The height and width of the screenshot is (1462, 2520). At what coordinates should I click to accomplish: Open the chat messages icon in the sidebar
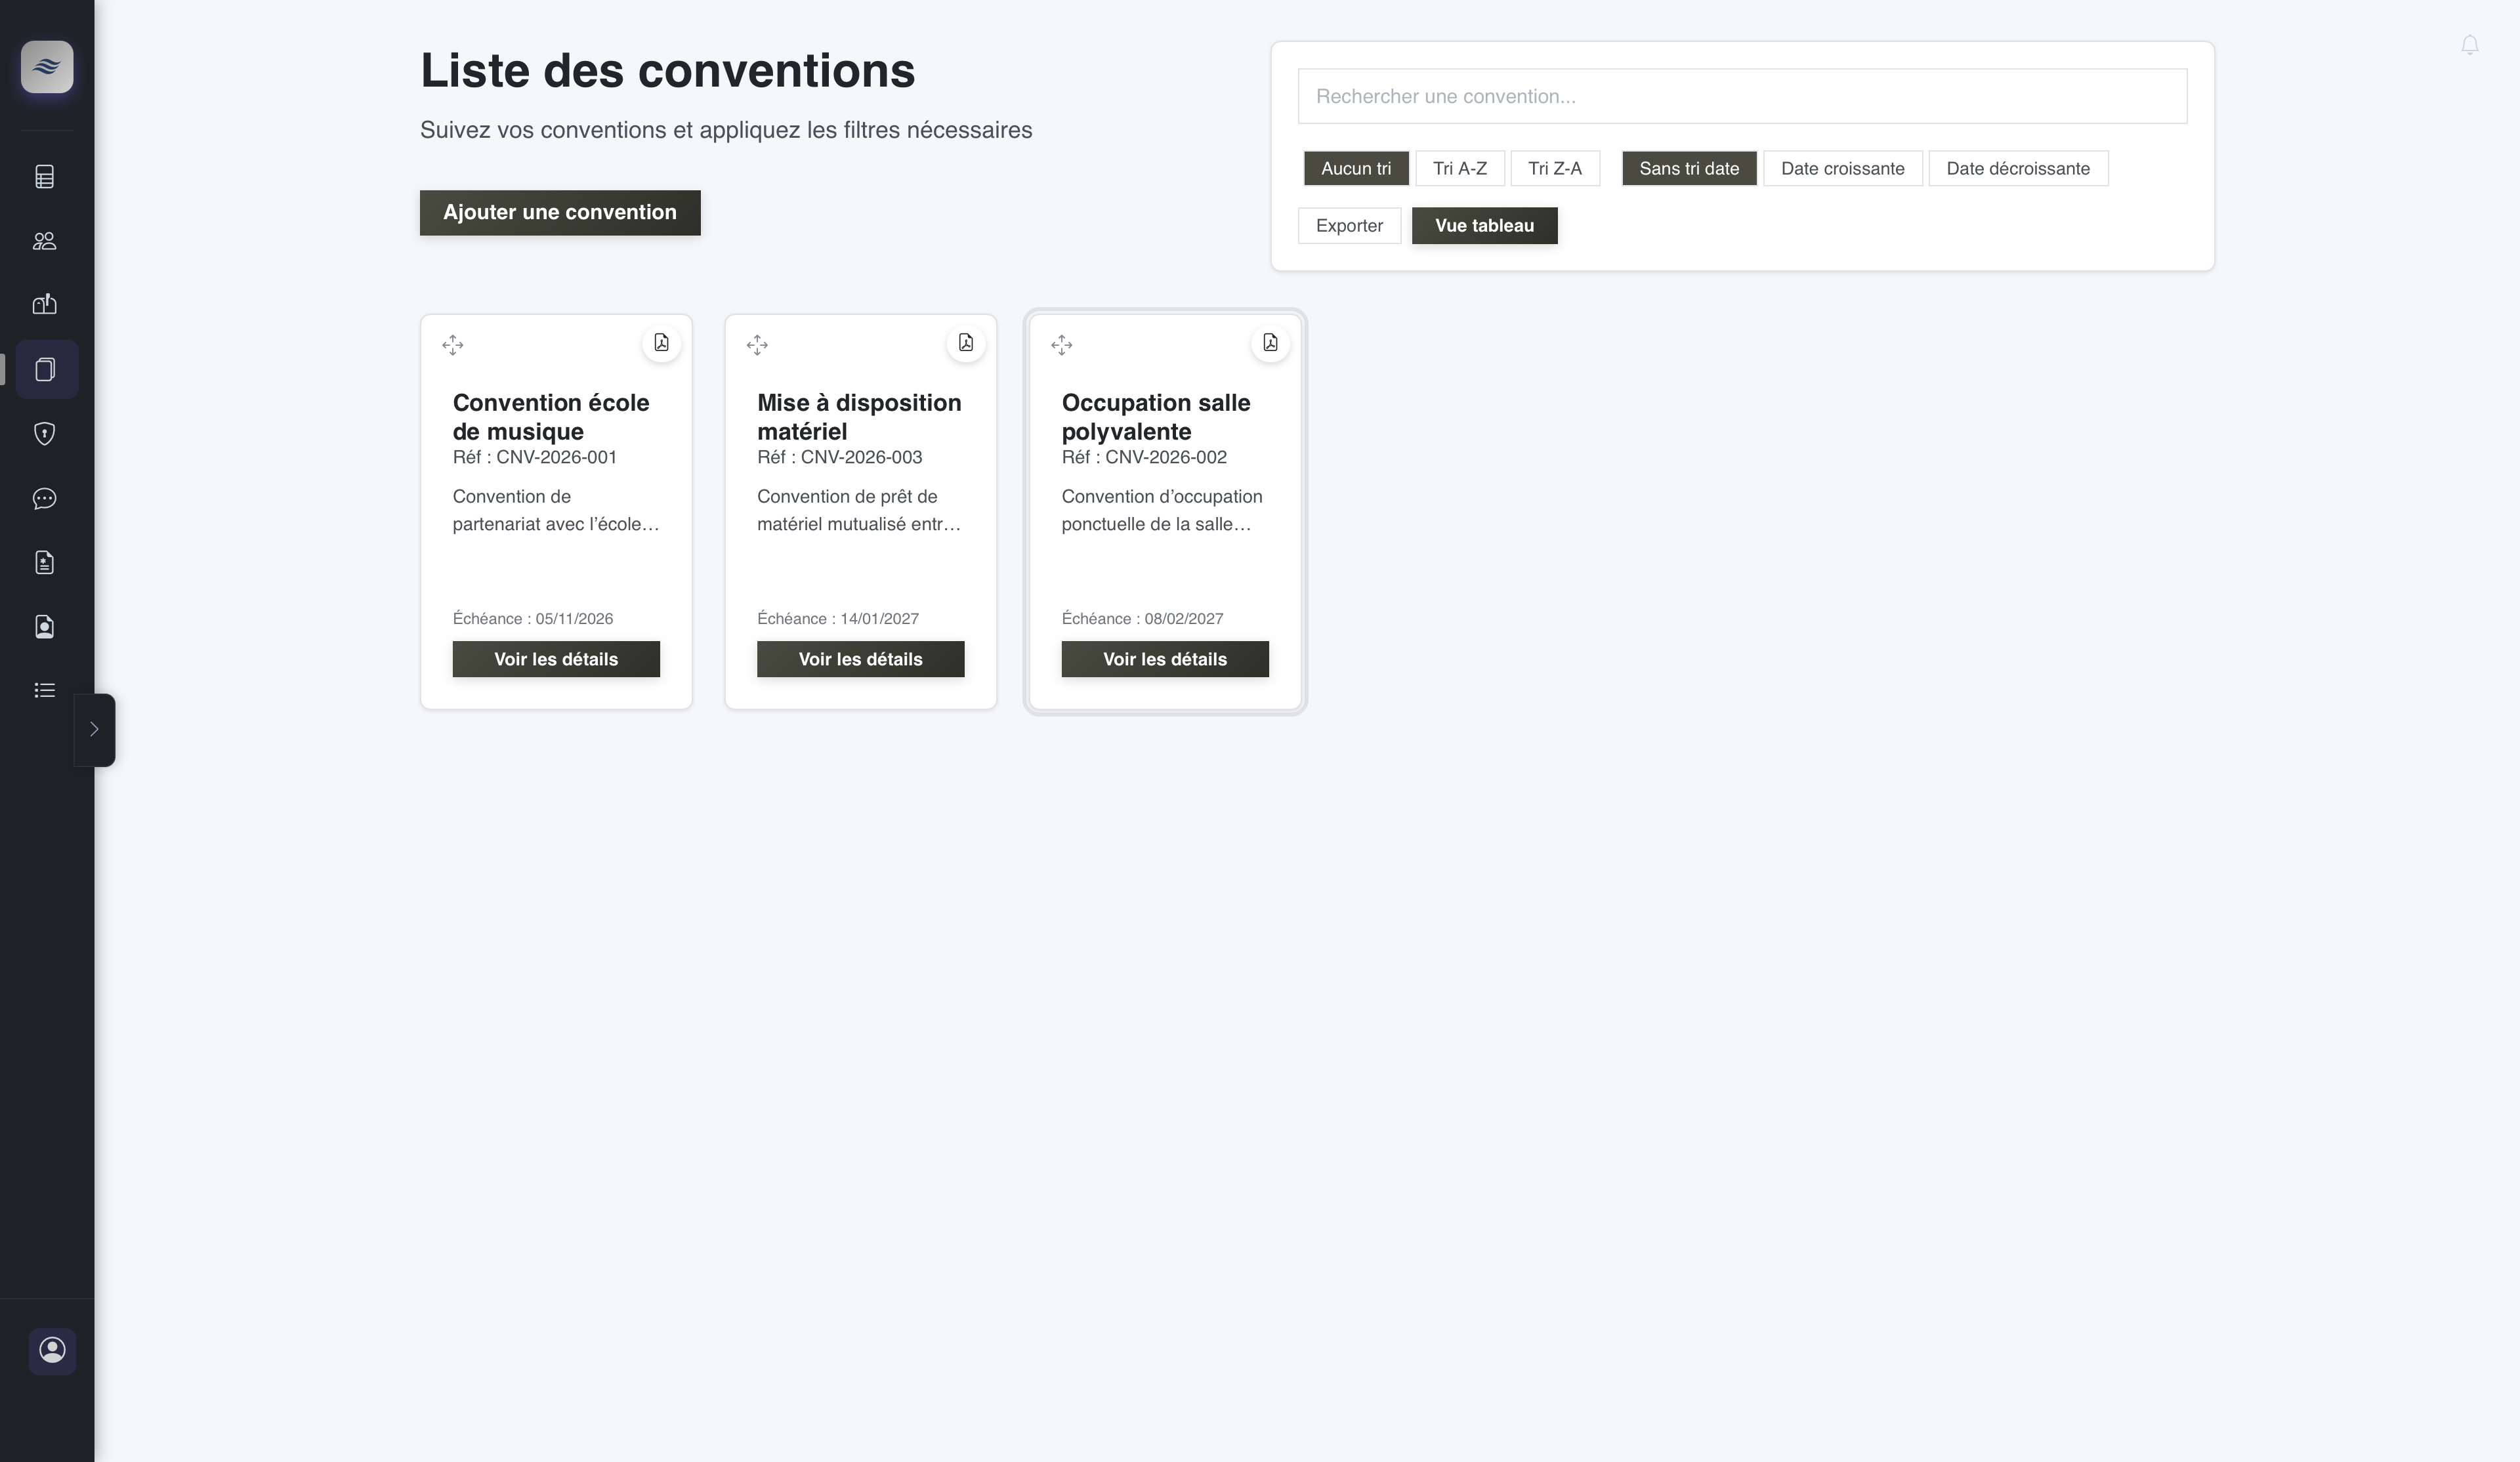click(x=45, y=498)
